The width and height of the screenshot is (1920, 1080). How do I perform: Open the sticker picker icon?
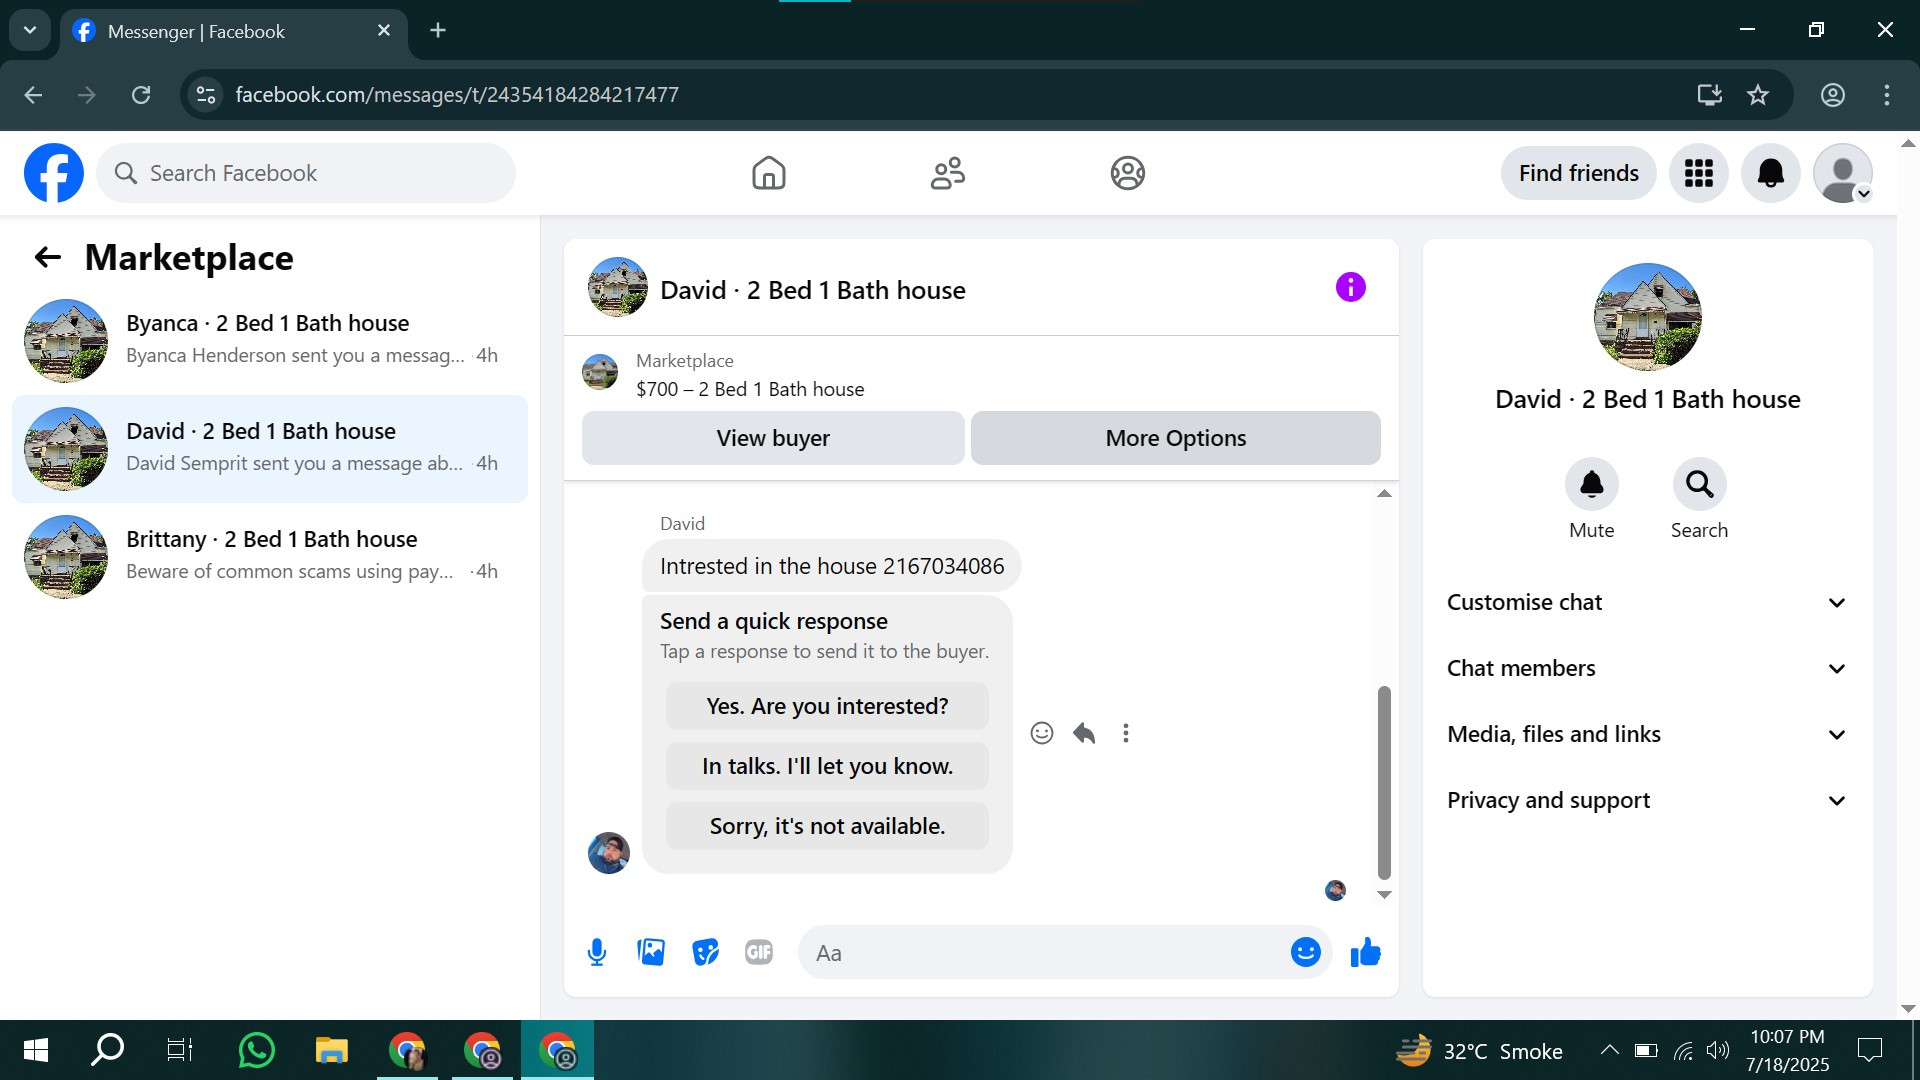pos(705,952)
